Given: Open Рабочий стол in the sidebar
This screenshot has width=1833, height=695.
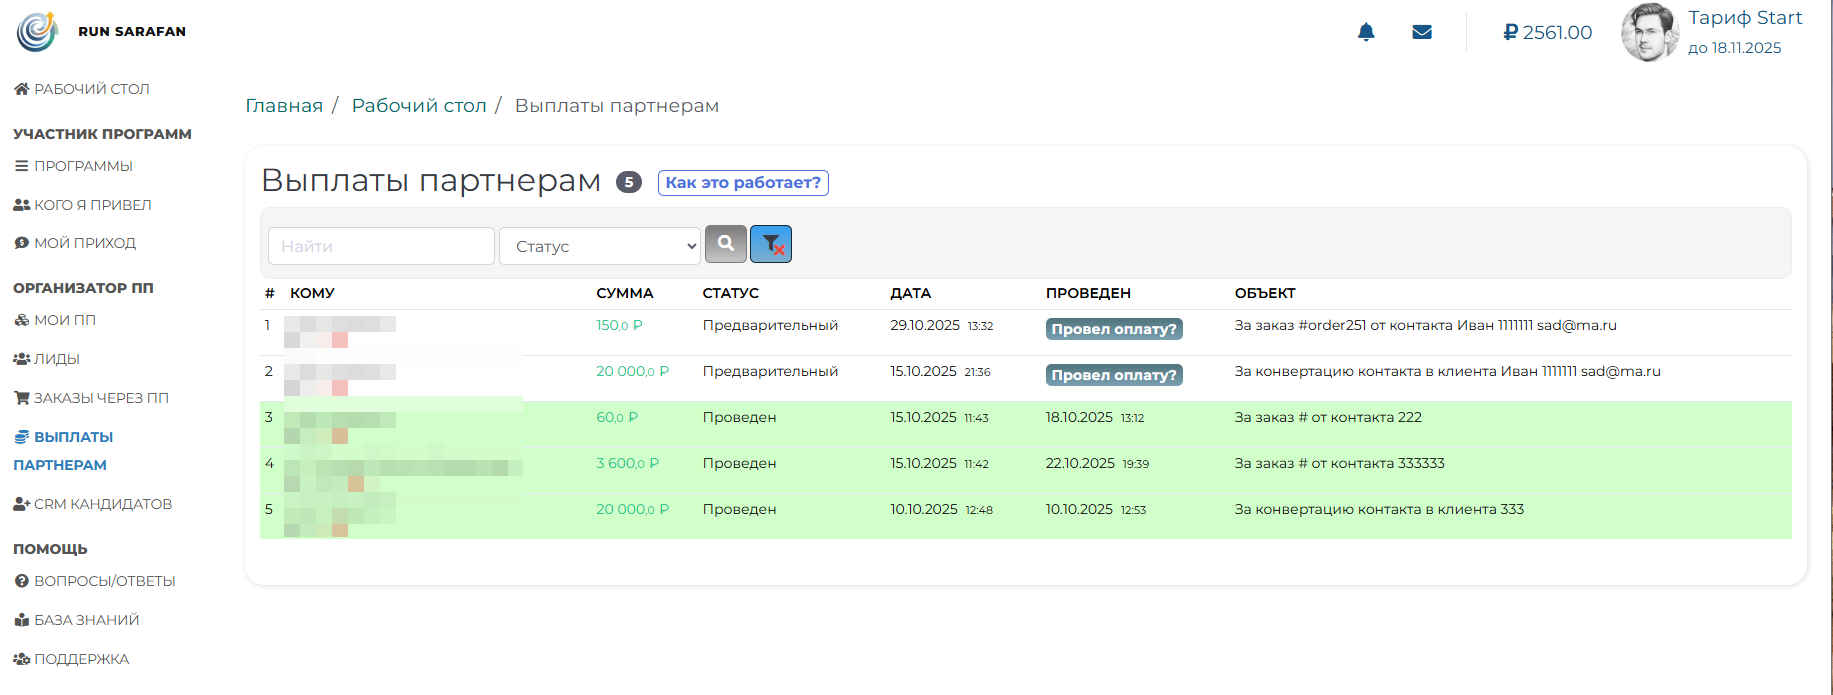Looking at the screenshot, I should point(91,89).
